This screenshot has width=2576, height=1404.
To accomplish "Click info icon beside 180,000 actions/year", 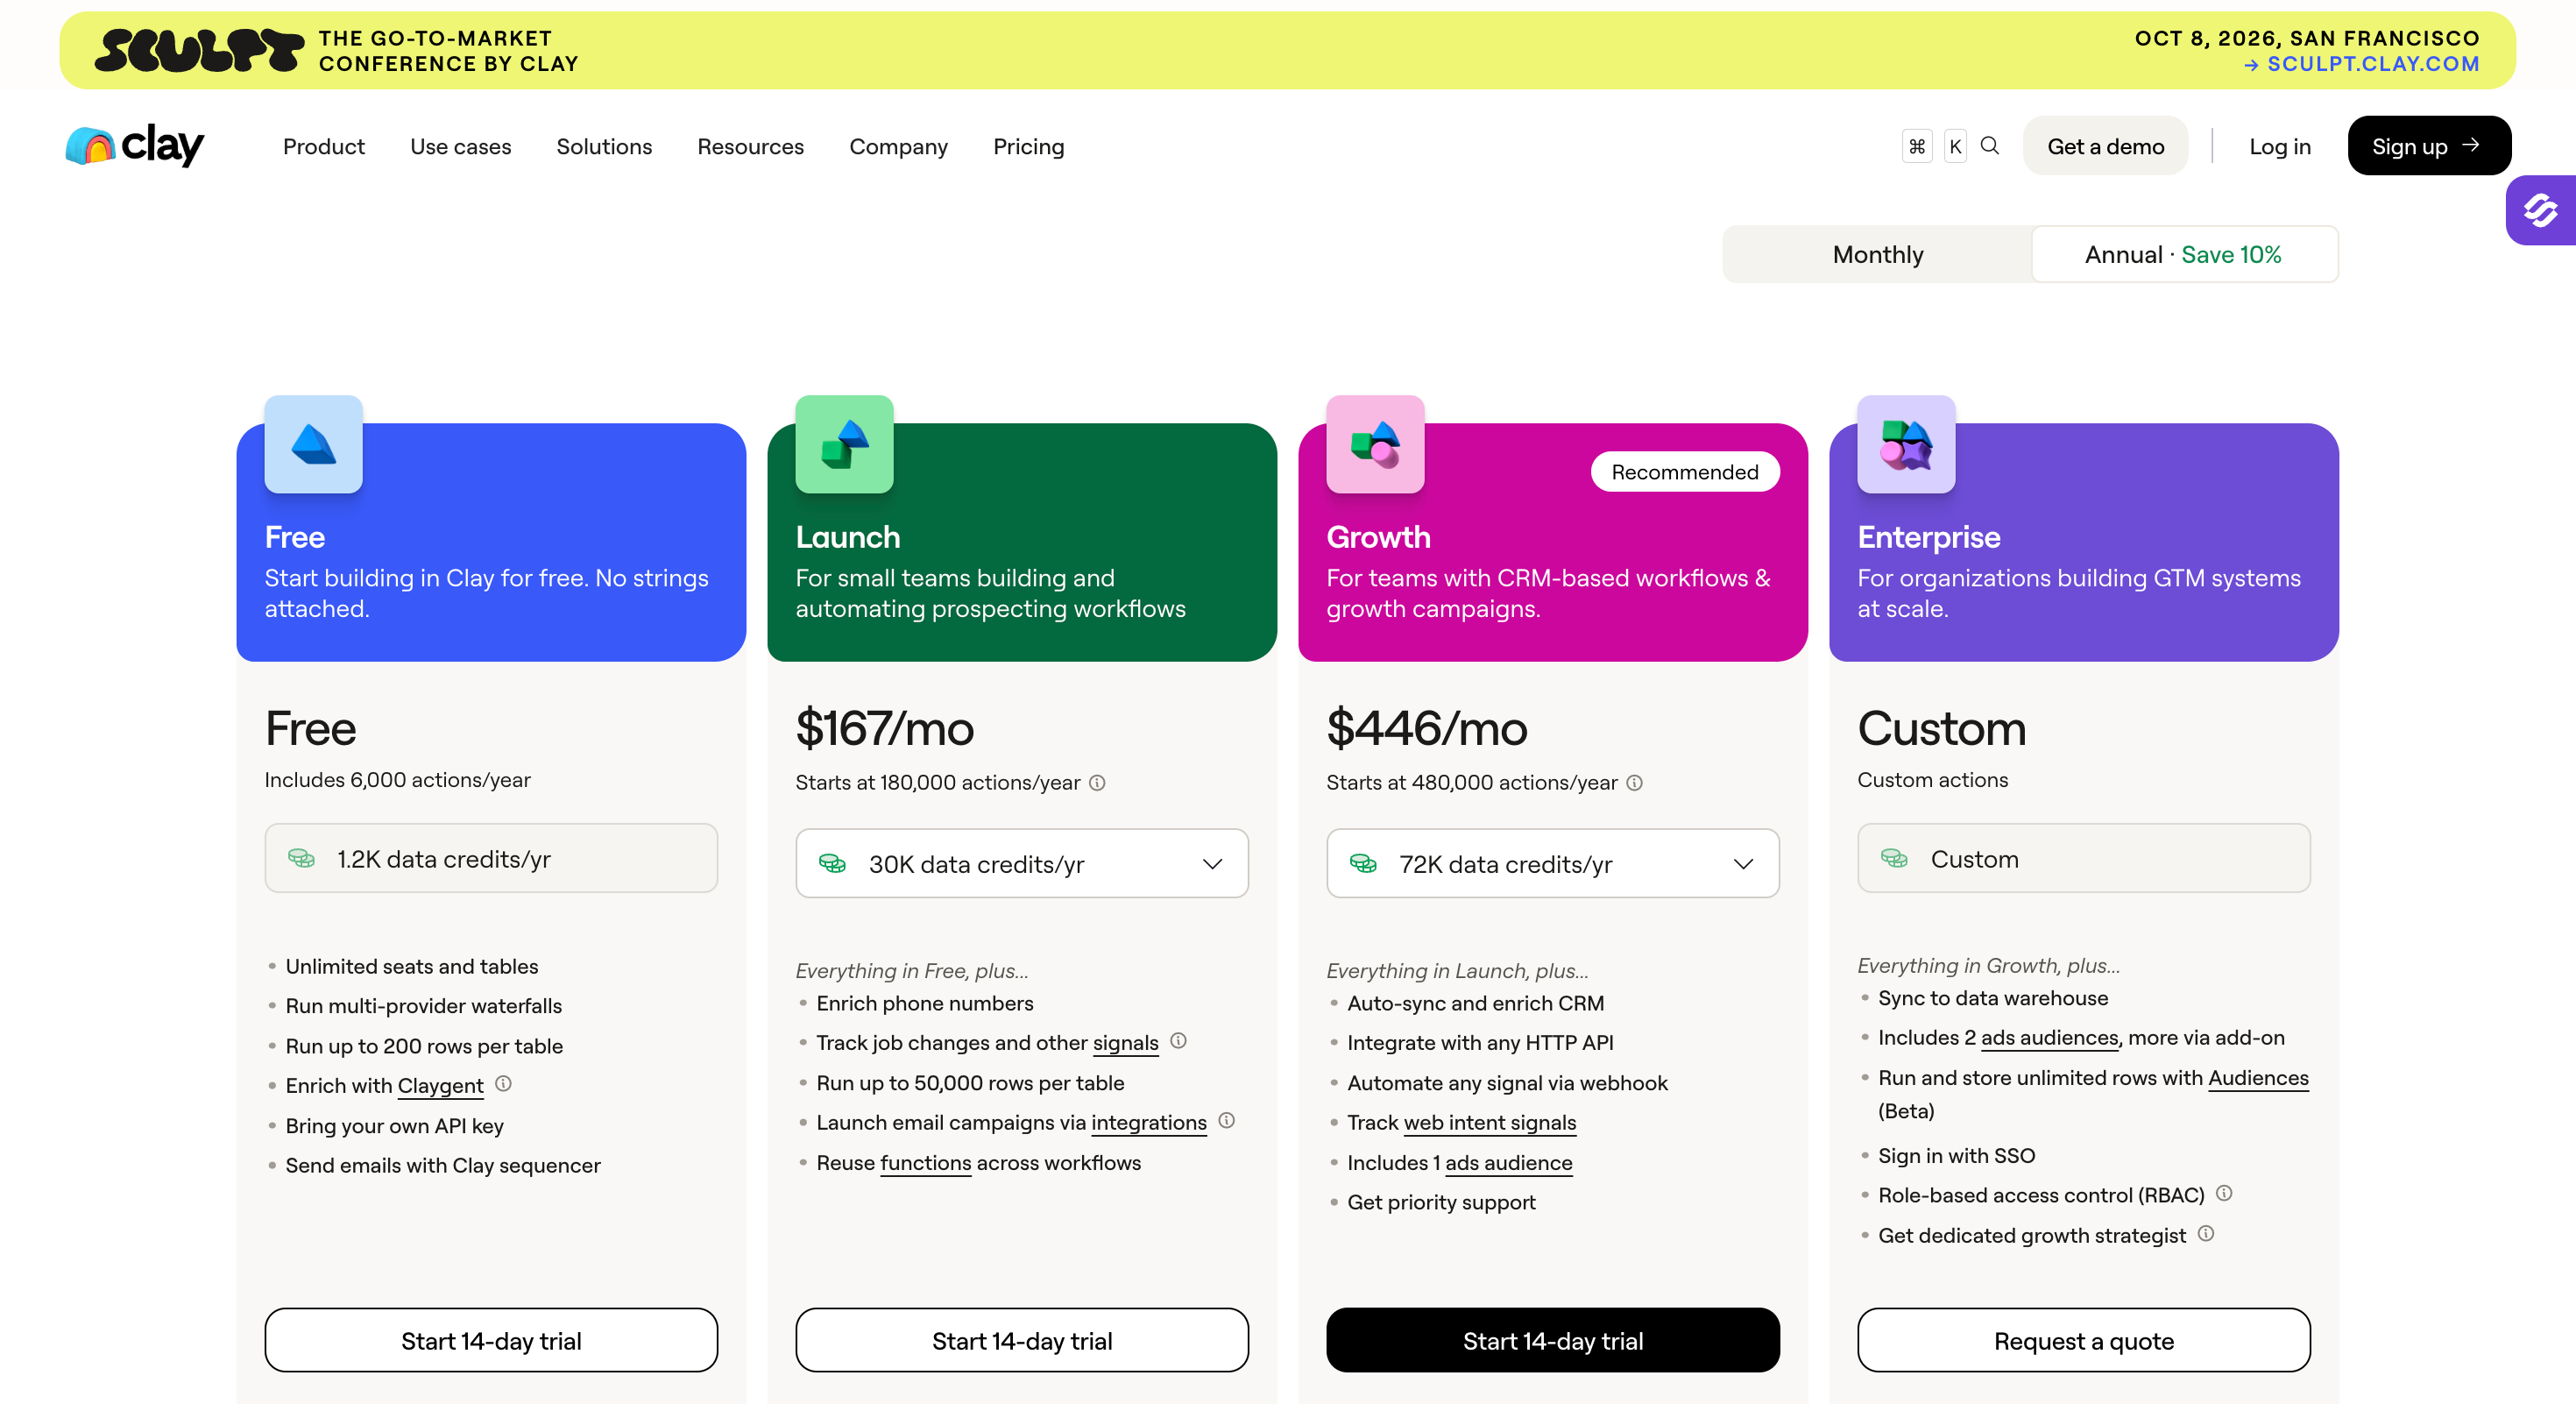I will pyautogui.click(x=1097, y=783).
